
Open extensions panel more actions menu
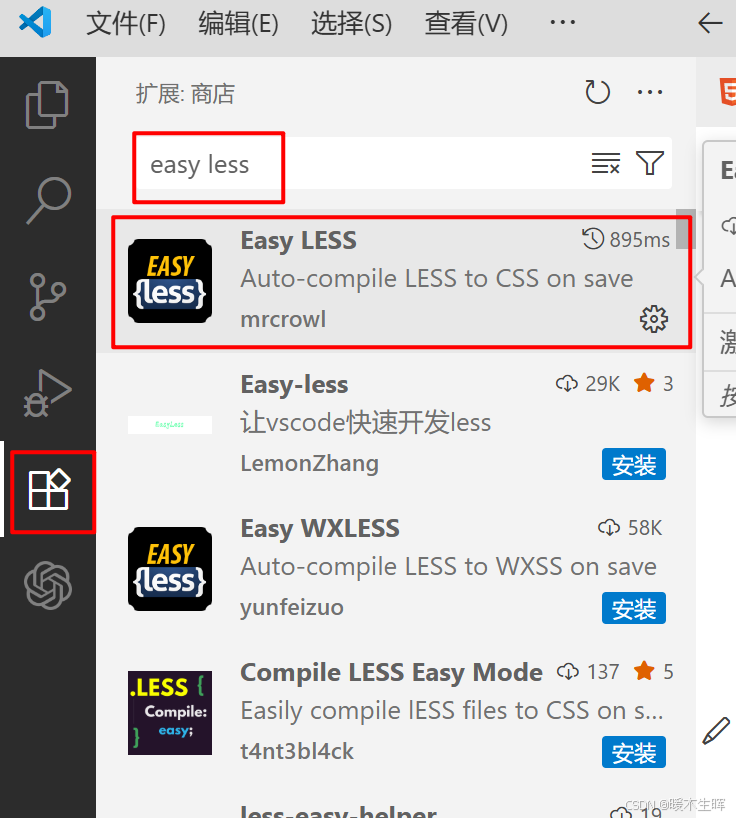tap(650, 92)
